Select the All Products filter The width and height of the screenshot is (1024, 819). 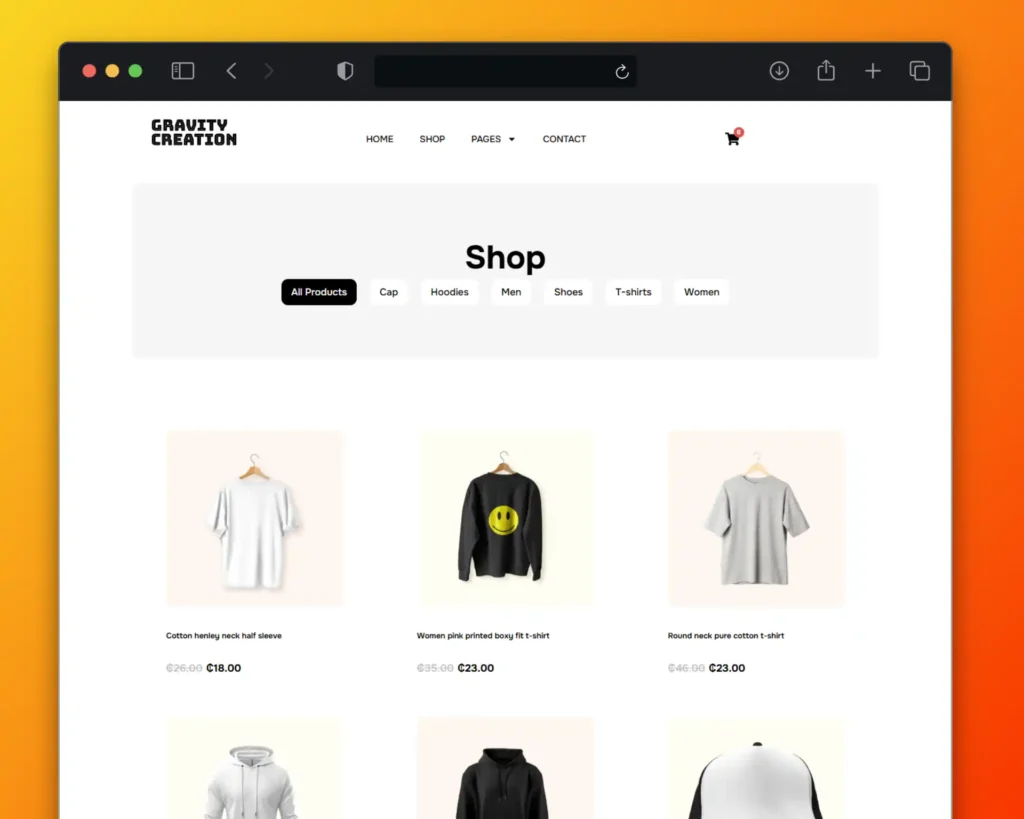pos(319,292)
